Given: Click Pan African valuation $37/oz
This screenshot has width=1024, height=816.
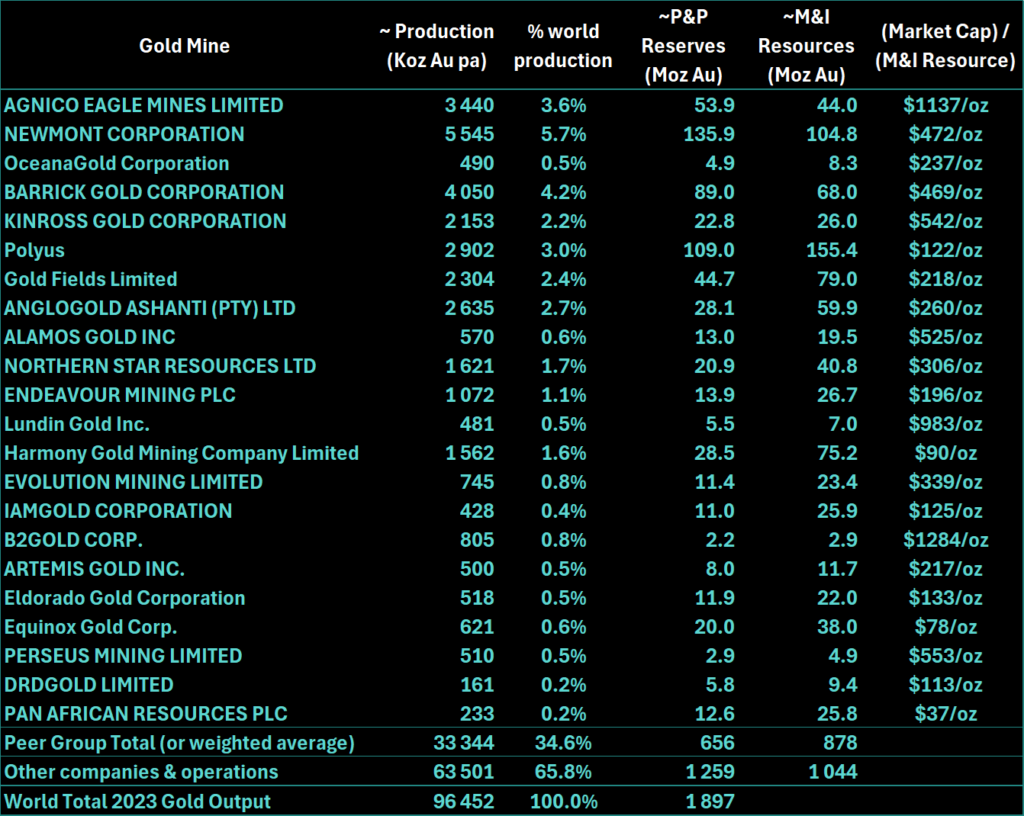Looking at the screenshot, I should point(946,714).
